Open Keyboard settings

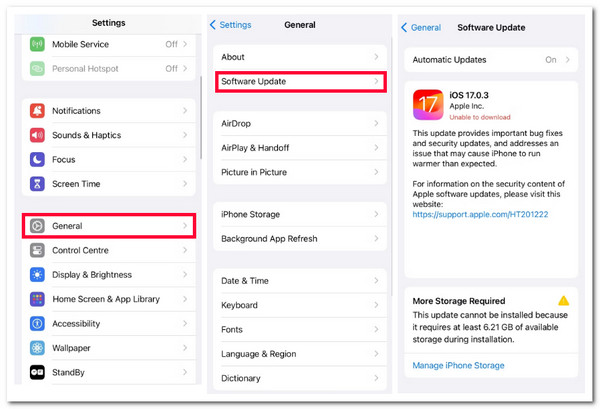tap(300, 305)
